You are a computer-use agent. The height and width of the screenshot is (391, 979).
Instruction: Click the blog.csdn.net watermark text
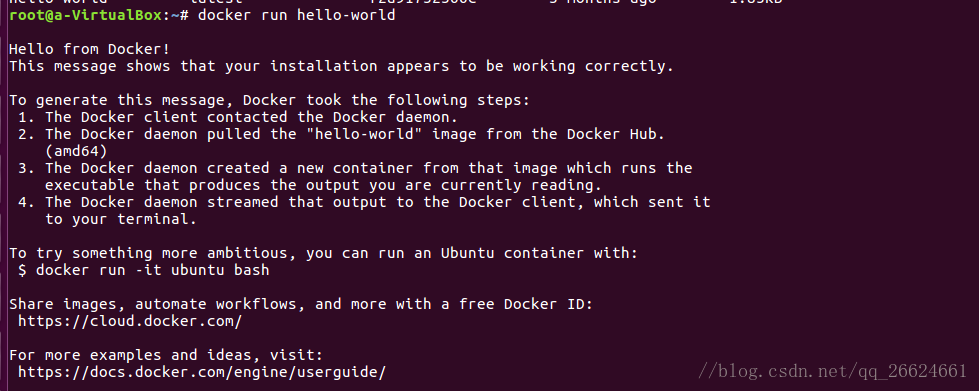tap(832, 372)
